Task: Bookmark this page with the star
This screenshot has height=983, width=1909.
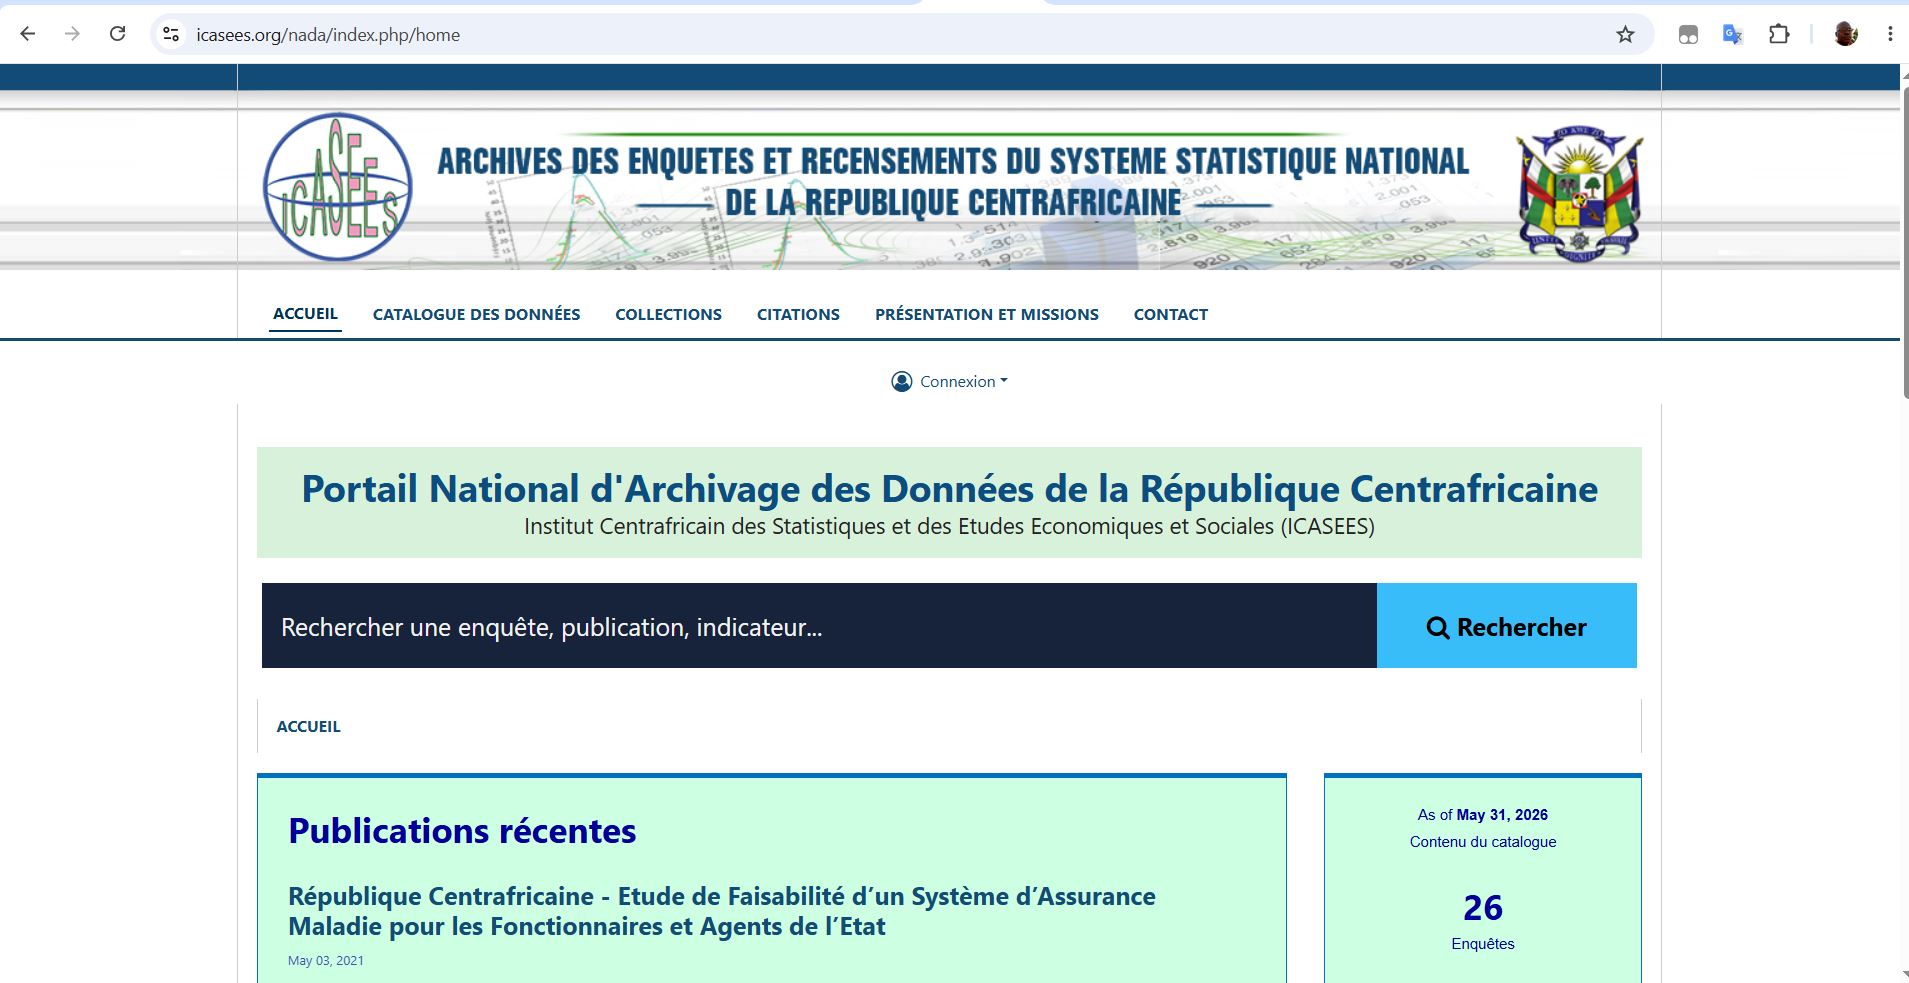Action: coord(1625,35)
